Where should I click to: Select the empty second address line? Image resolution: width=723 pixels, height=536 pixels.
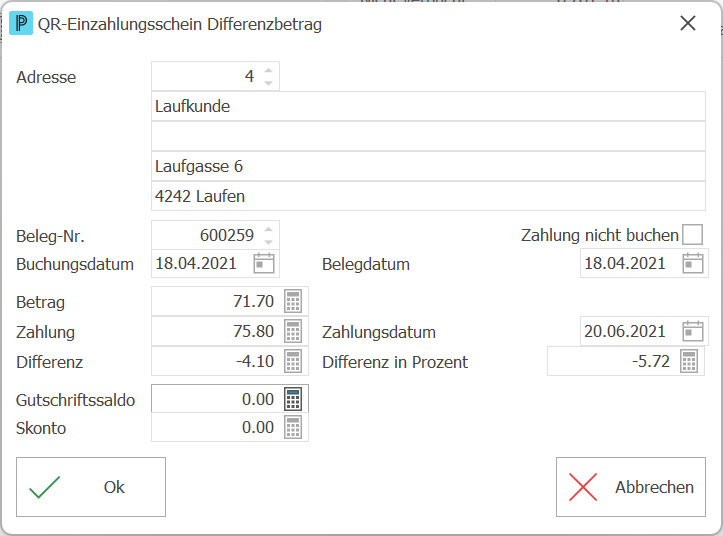[x=428, y=137]
